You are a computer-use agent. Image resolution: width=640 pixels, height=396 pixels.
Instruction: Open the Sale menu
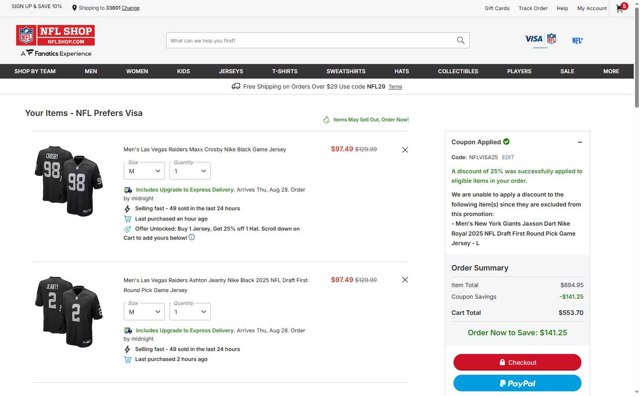(x=567, y=71)
